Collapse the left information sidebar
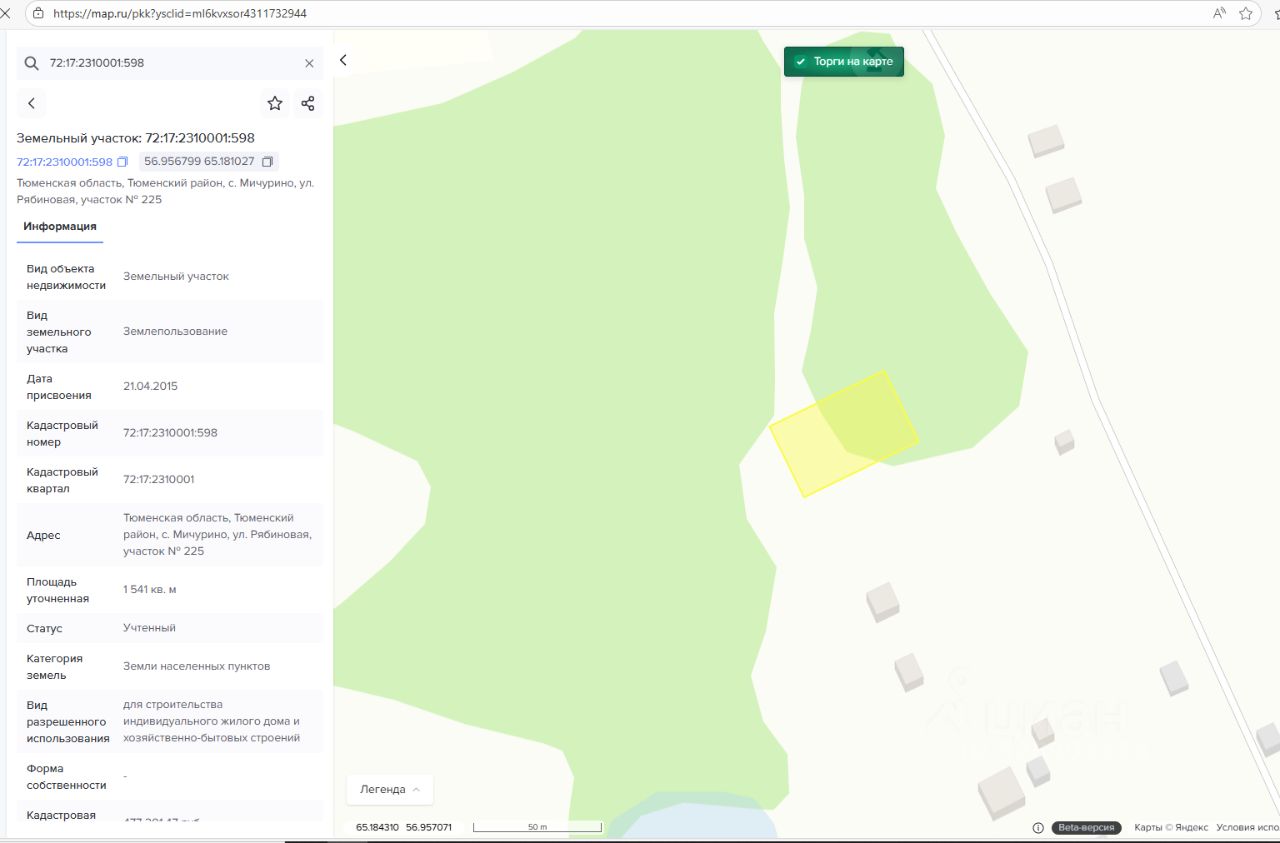 pyautogui.click(x=343, y=60)
